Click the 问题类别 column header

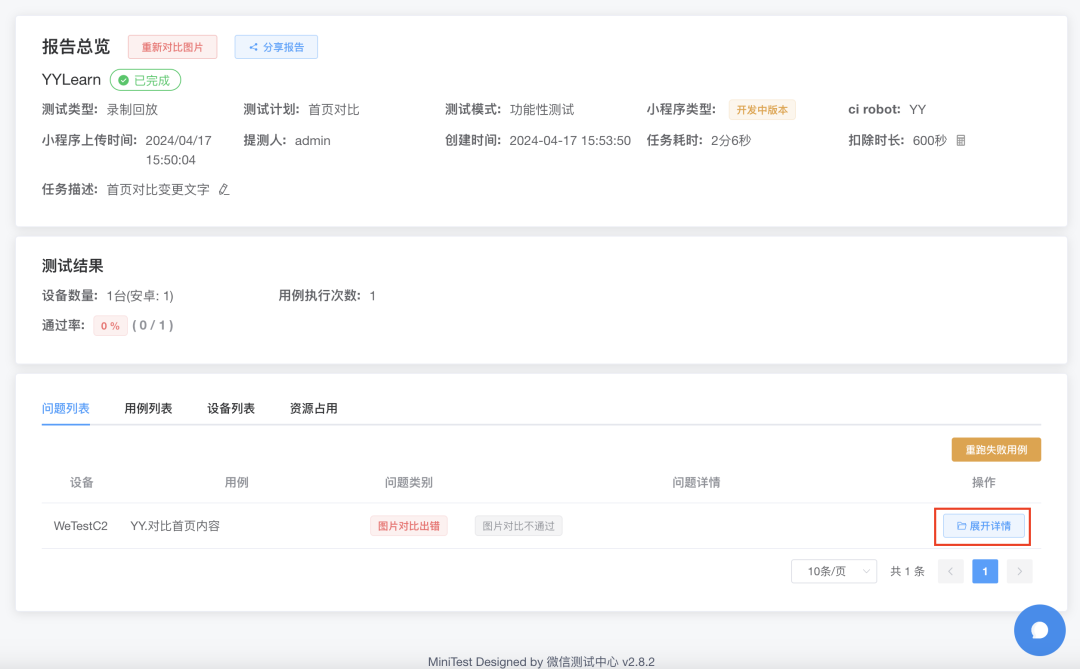coord(408,482)
